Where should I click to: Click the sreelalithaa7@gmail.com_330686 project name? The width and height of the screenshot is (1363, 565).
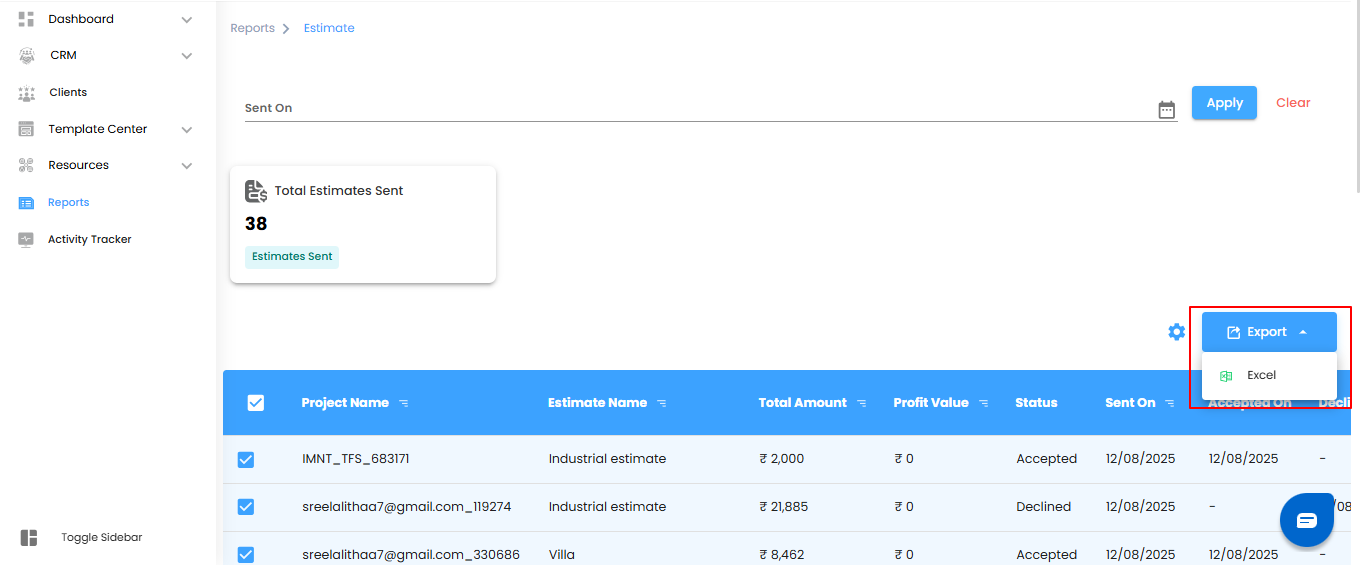411,555
